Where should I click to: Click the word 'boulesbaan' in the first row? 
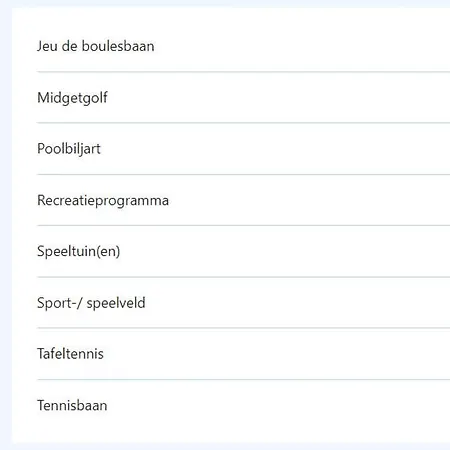pos(118,46)
